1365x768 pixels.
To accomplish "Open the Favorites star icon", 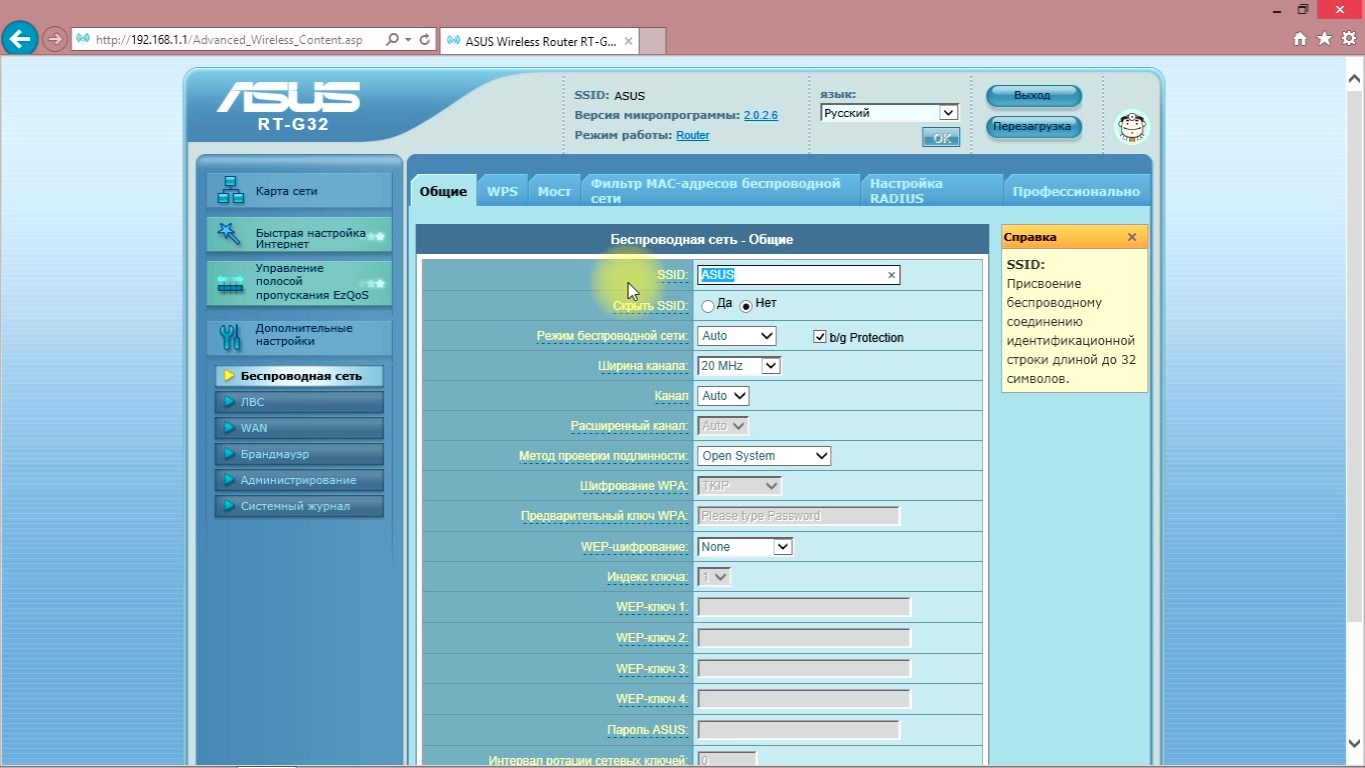I will 1324,39.
